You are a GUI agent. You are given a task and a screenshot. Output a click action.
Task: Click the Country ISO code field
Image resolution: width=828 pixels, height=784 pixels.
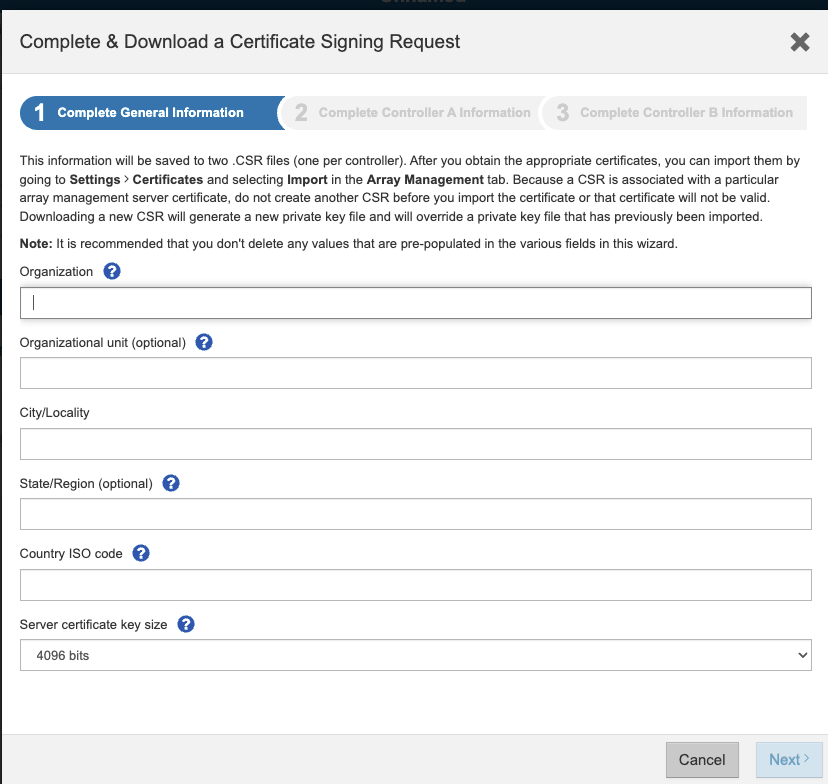click(415, 584)
